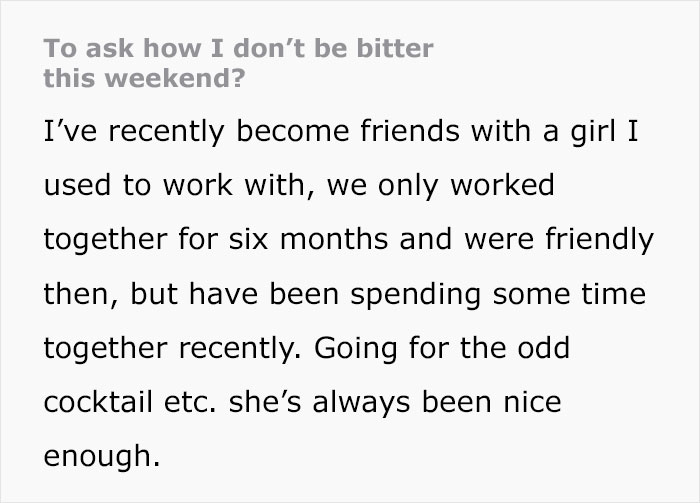
Task: Click the word "nice" near the paragraph end
Action: [531, 402]
